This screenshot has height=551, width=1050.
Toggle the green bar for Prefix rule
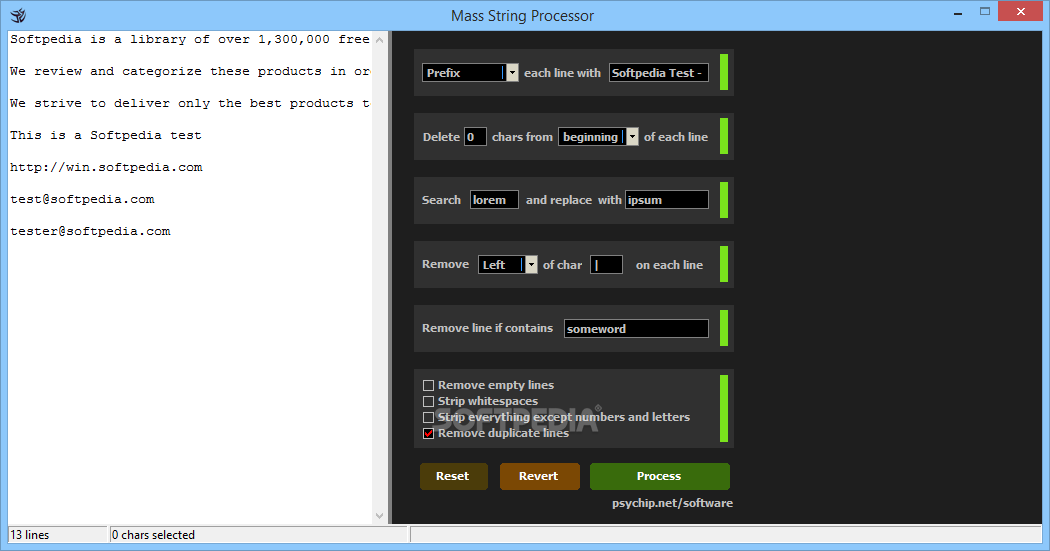tap(724, 72)
